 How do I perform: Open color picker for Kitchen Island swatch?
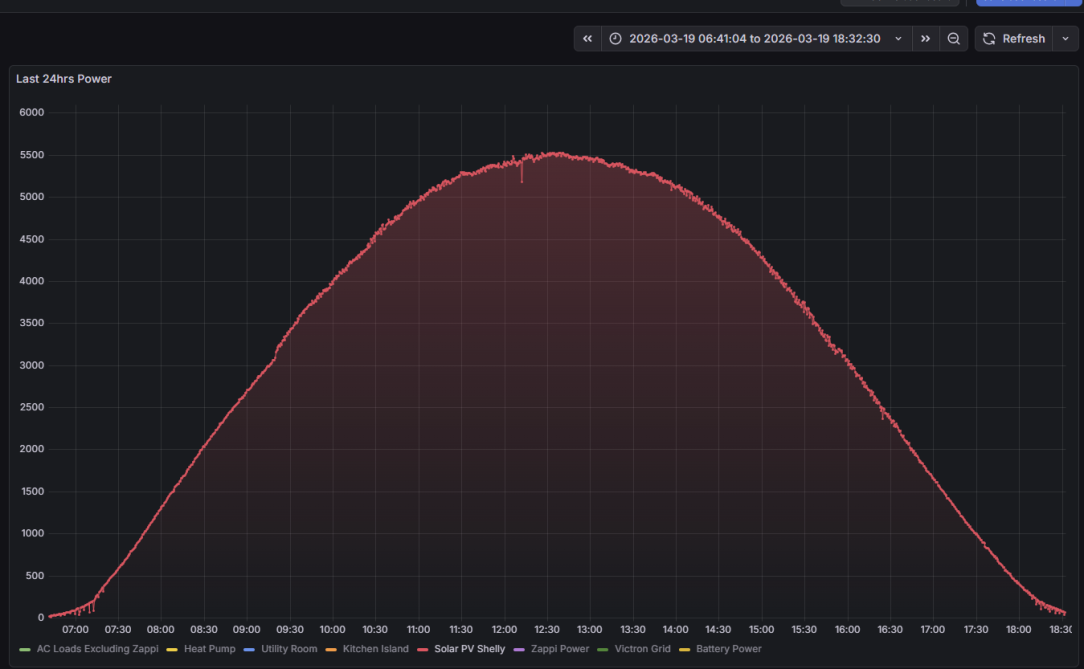[330, 650]
